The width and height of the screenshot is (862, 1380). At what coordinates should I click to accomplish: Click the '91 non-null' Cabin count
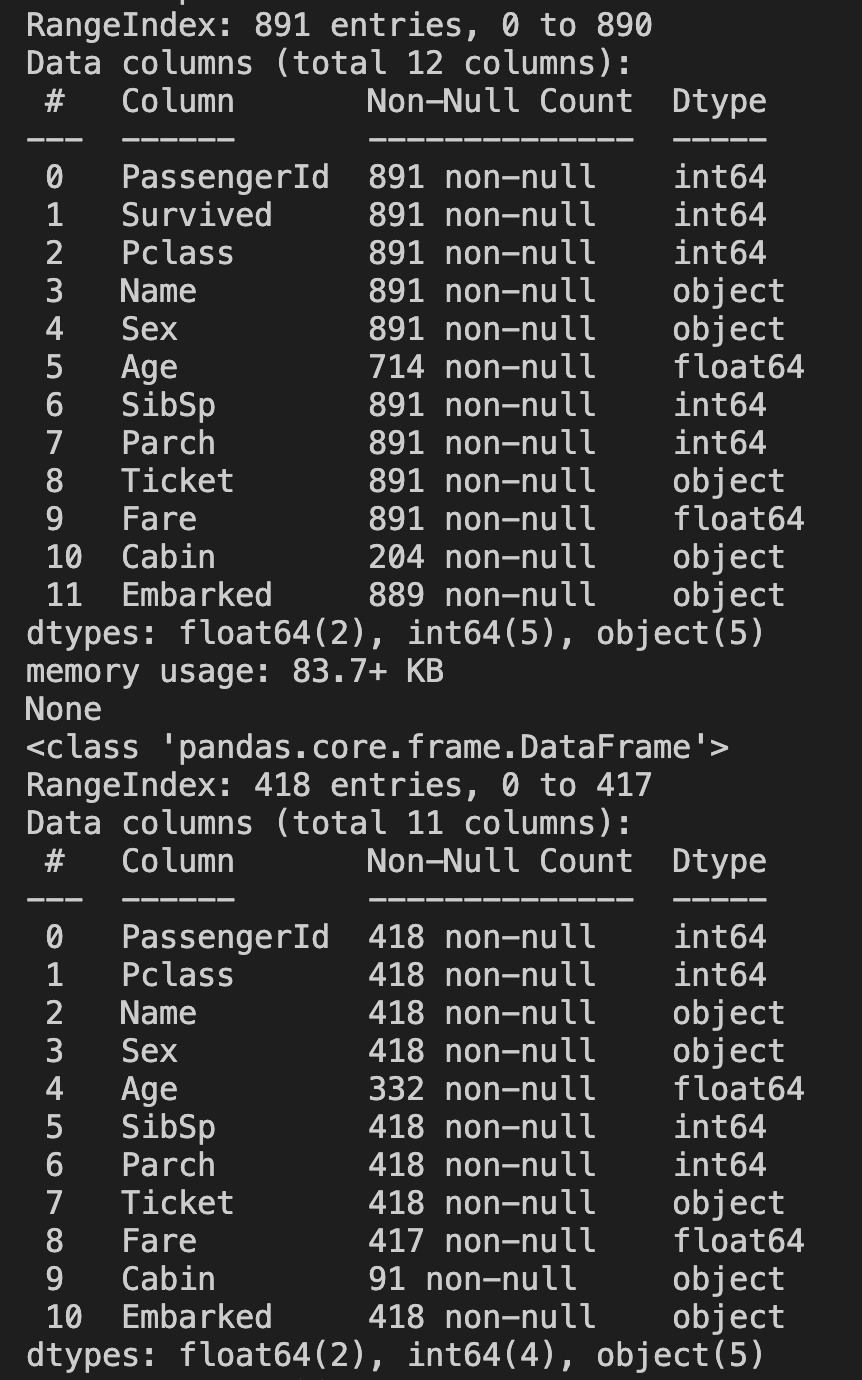472,1279
